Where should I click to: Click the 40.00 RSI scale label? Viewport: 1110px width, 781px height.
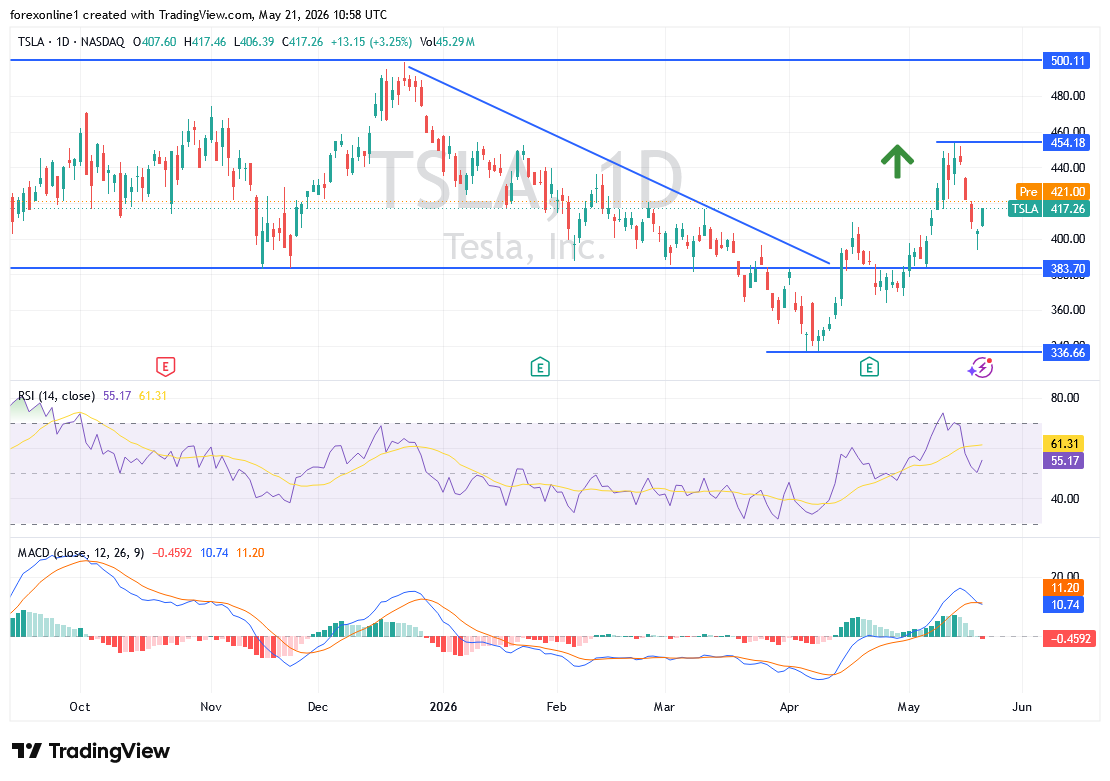pos(1065,498)
